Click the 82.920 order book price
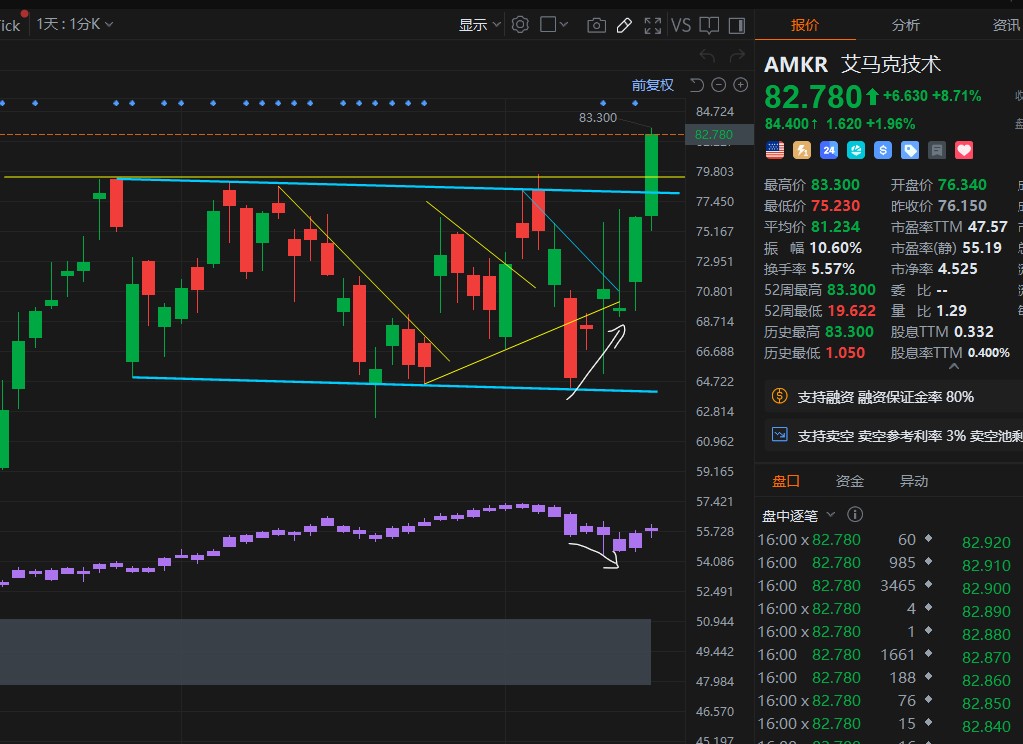1023x744 pixels. tap(986, 542)
